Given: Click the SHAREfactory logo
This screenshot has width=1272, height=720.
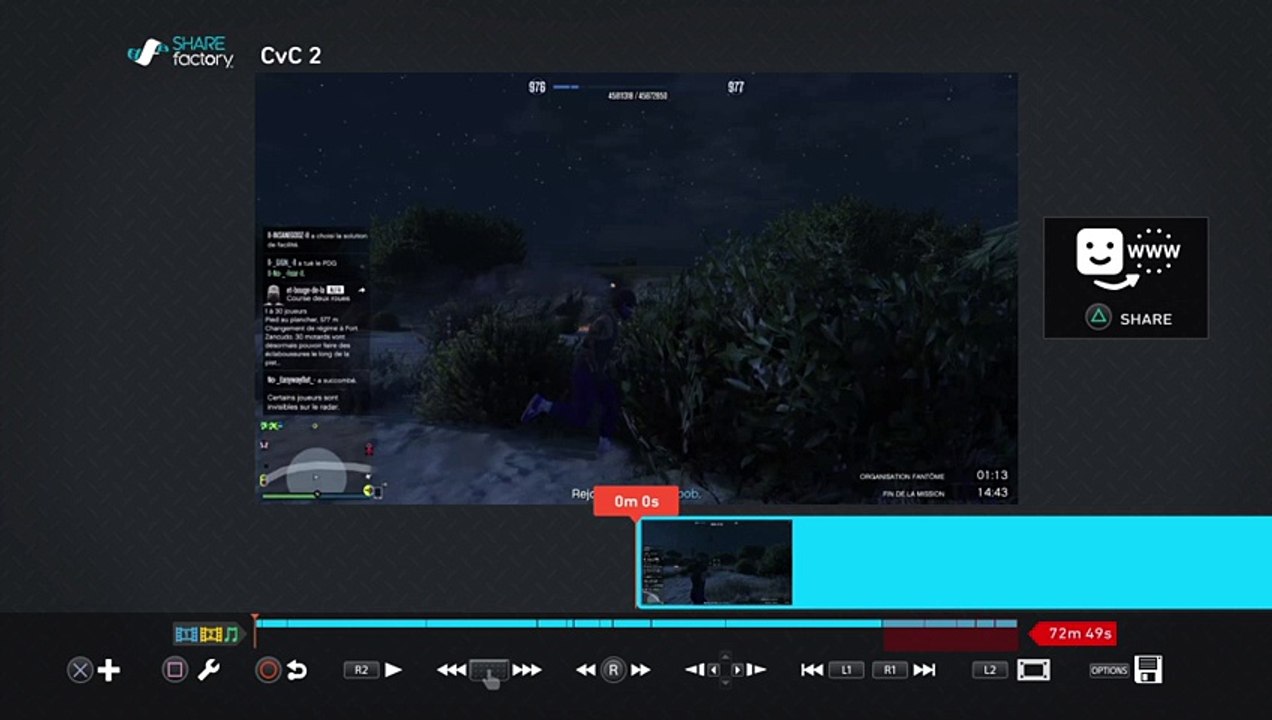Looking at the screenshot, I should 181,53.
